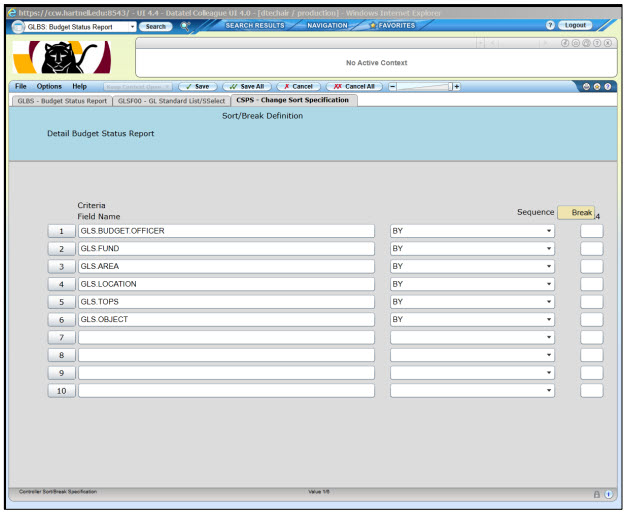The image size is (626, 513).
Task: Click the help question mark icon beside Logout
Action: pos(550,25)
